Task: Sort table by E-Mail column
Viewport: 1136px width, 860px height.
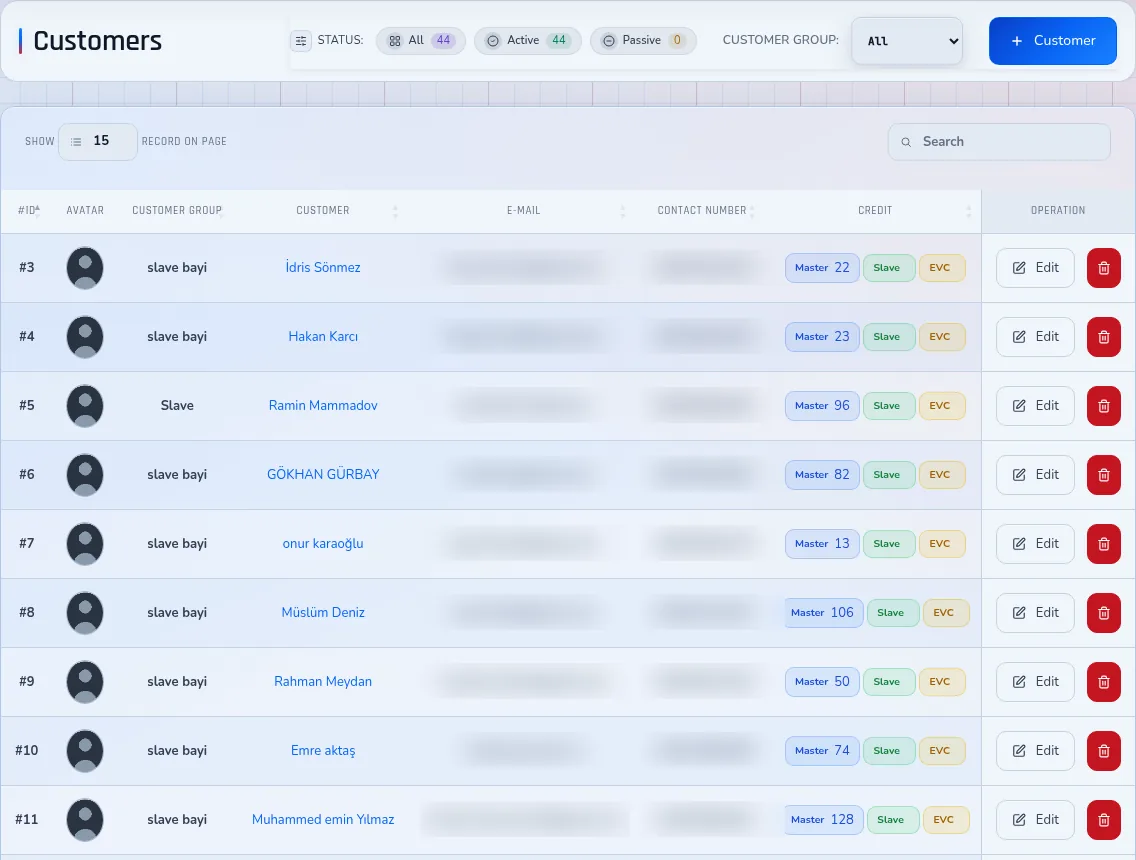Action: click(x=523, y=210)
